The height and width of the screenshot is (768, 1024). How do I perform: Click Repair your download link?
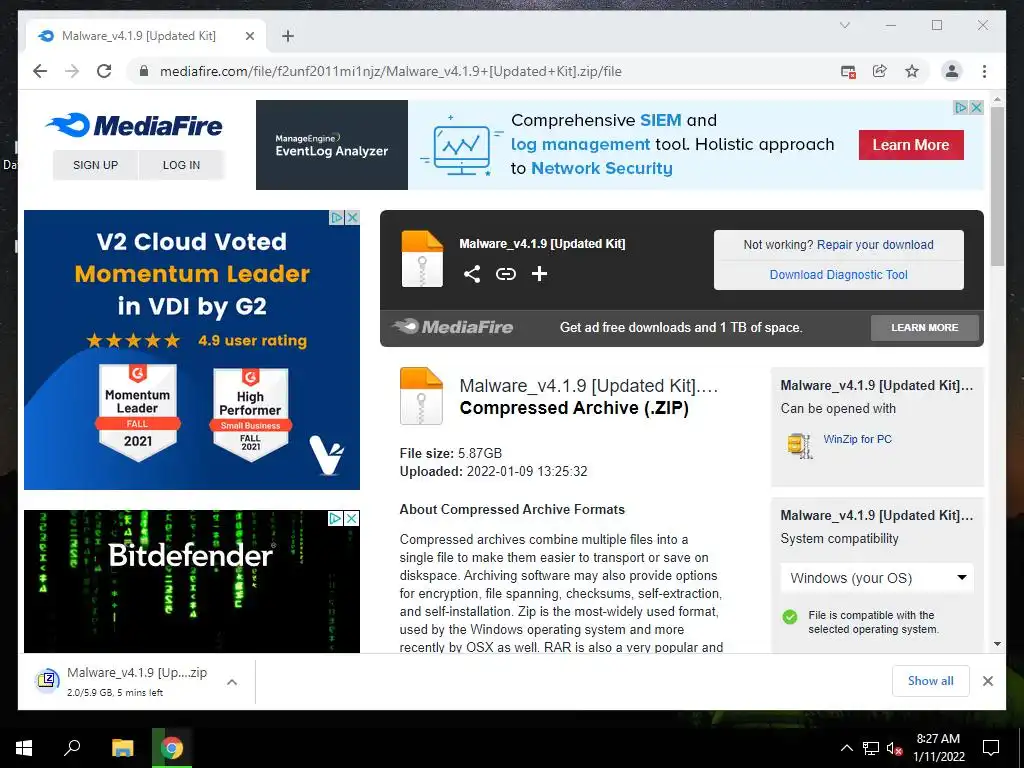874,245
